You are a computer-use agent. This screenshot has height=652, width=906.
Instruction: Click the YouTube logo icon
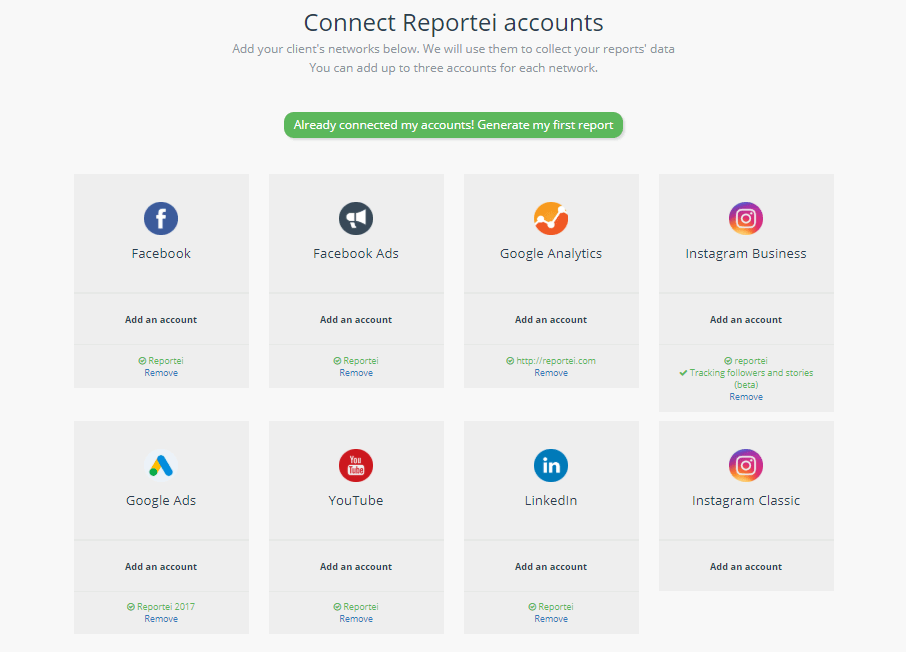click(356, 465)
